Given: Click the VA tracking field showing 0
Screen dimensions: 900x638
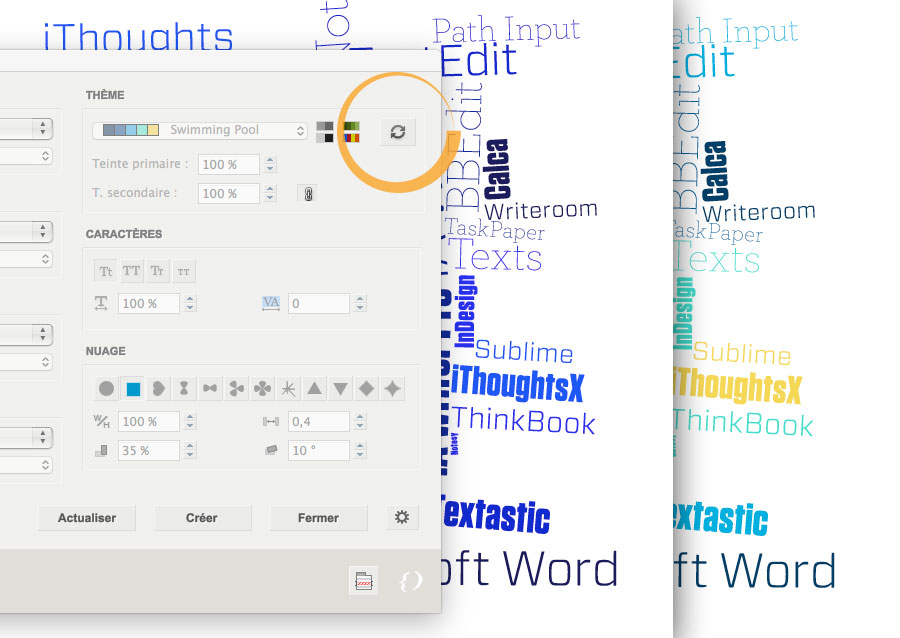Looking at the screenshot, I should [x=319, y=304].
